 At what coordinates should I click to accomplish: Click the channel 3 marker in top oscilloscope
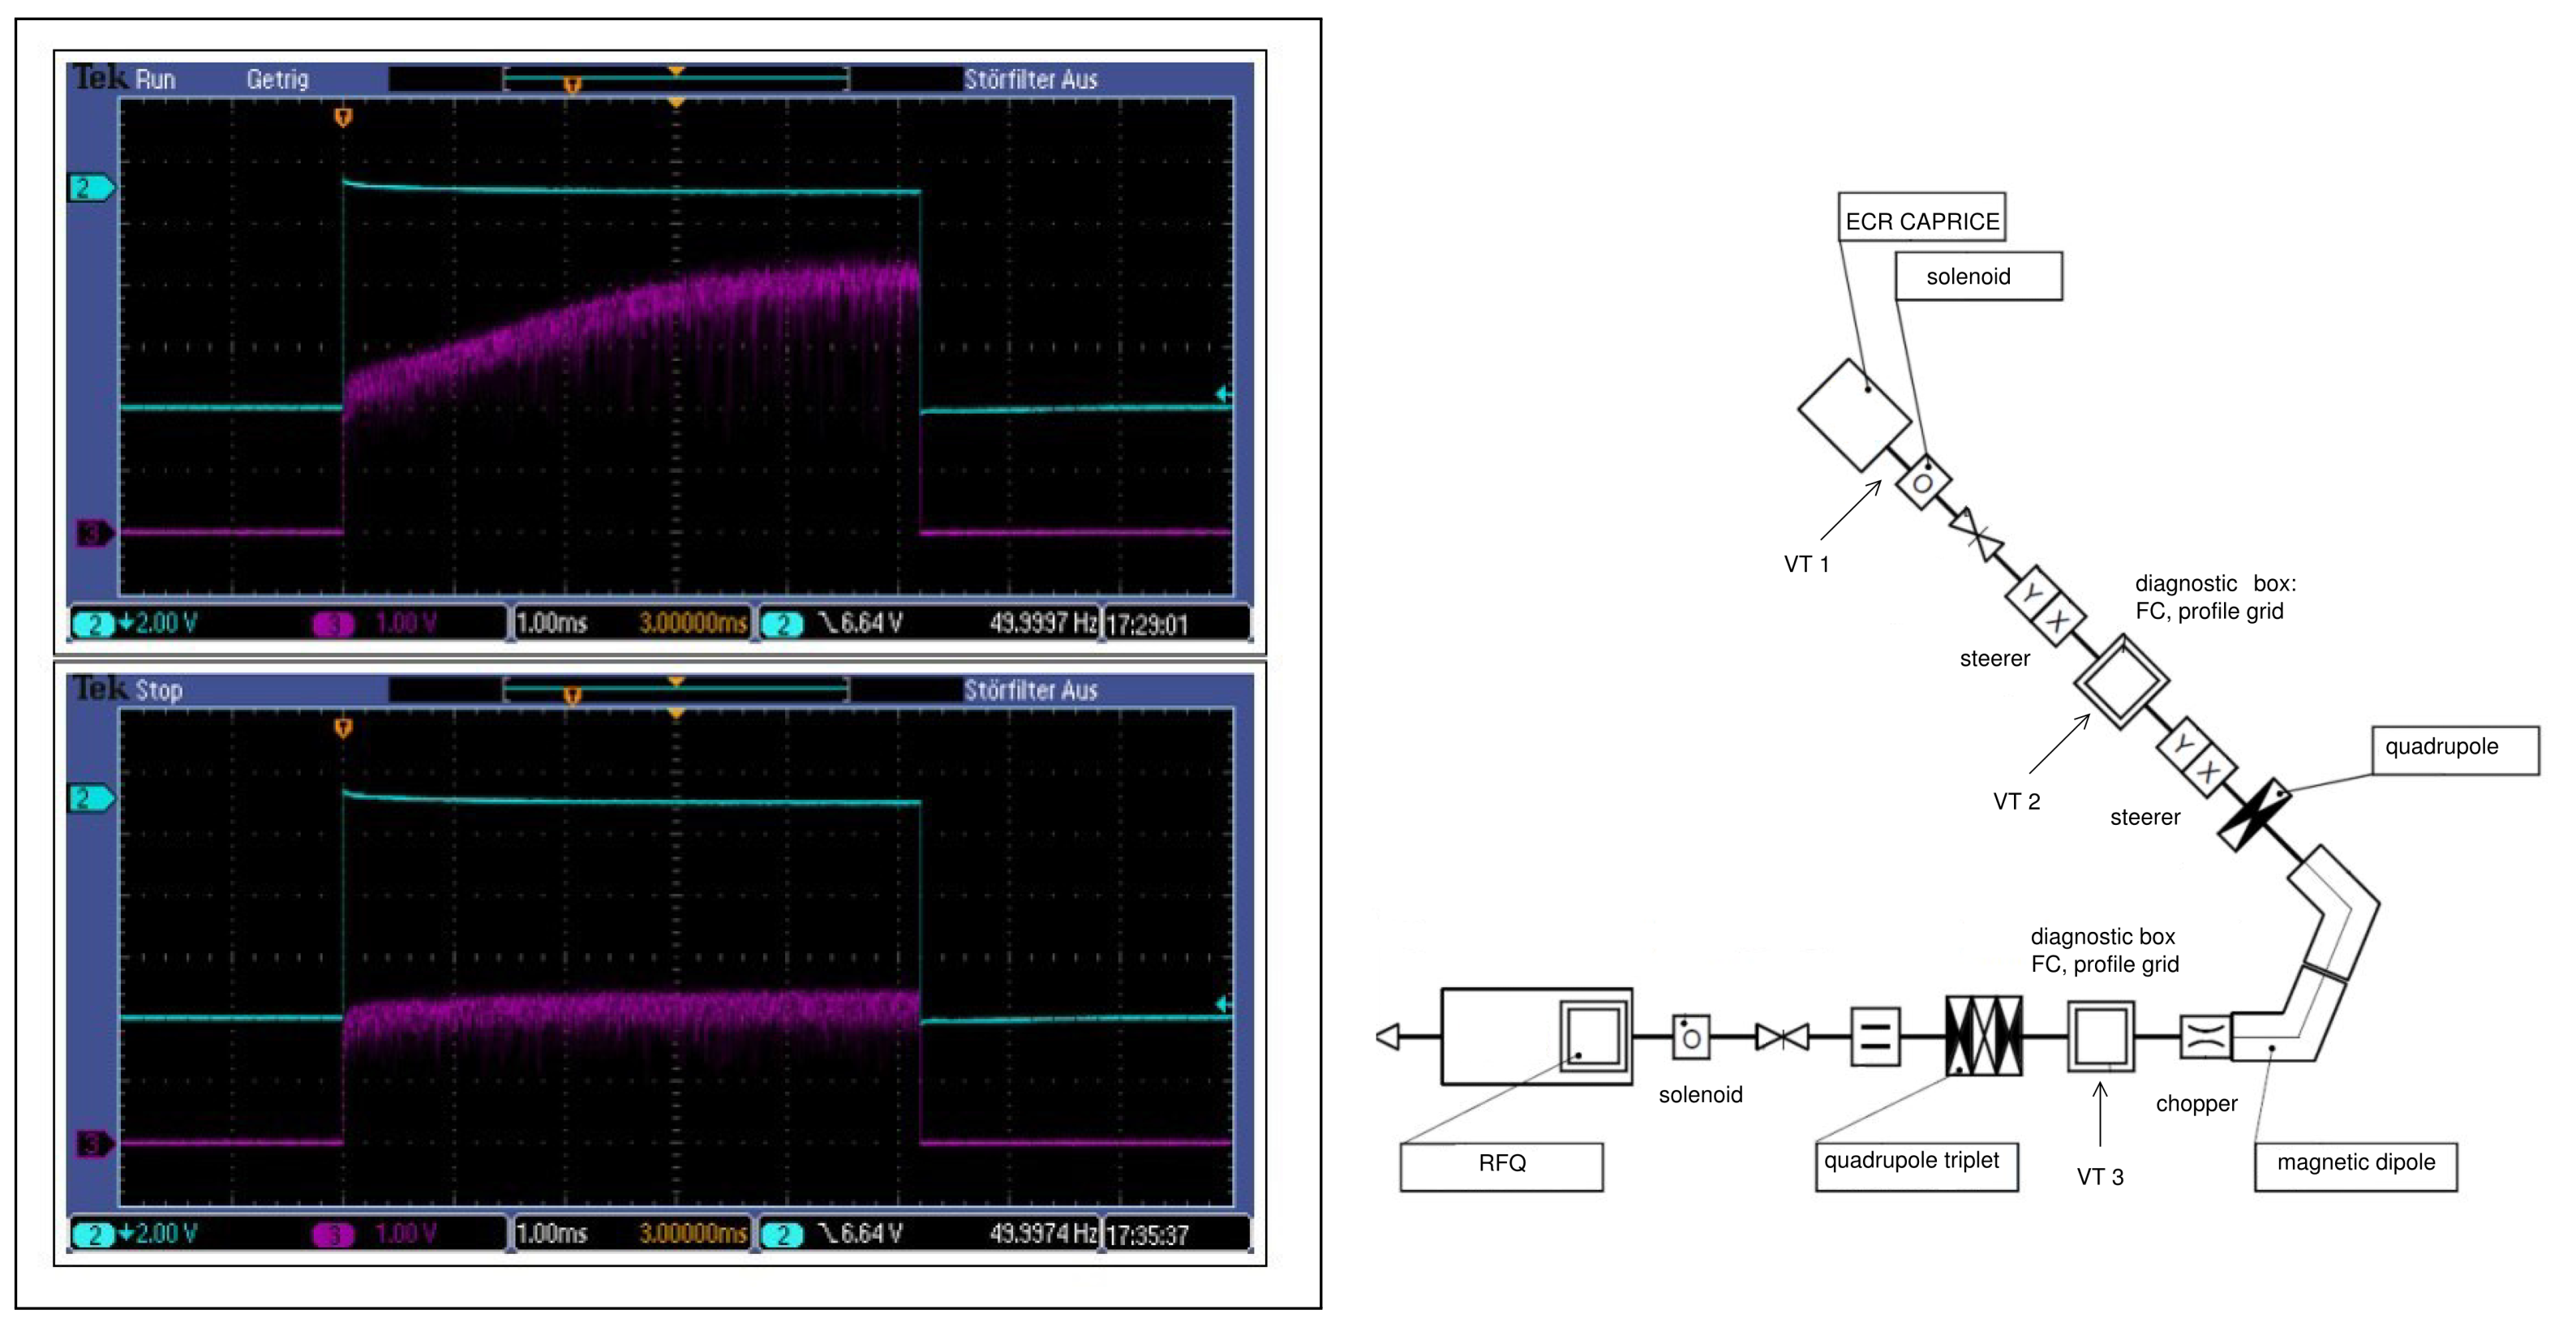click(93, 533)
